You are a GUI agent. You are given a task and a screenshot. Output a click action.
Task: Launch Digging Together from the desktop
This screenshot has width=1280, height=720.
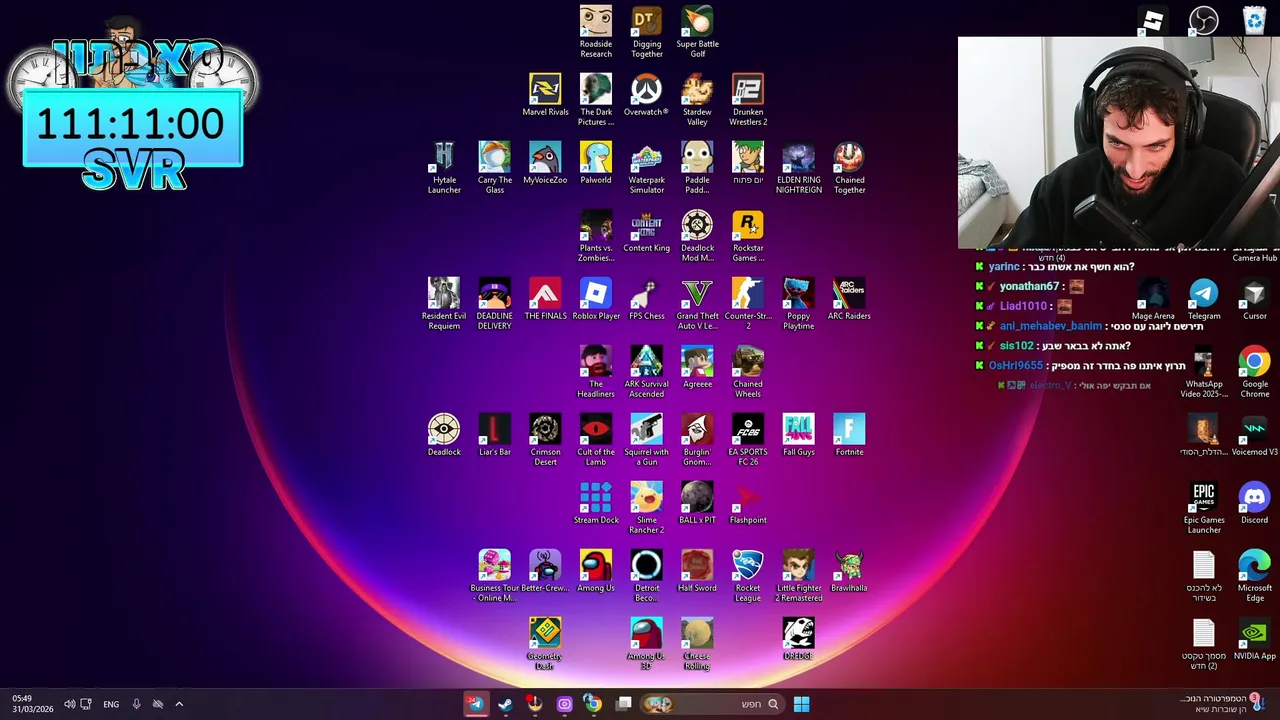(647, 32)
